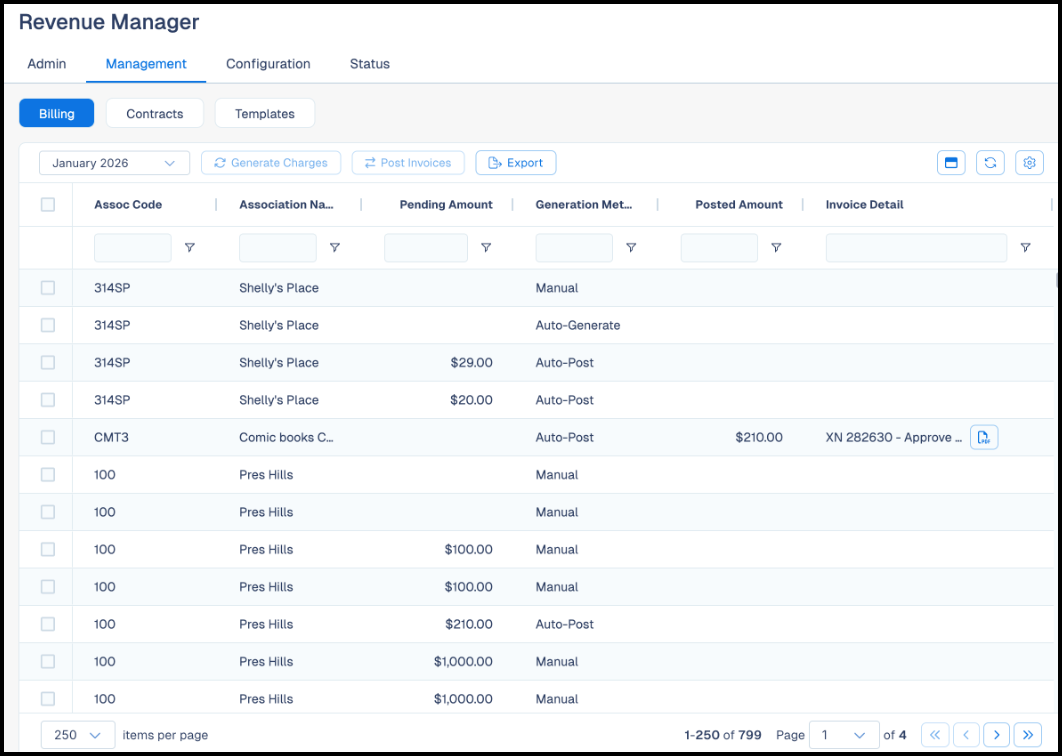The width and height of the screenshot is (1062, 756).
Task: Click the Post Invoices button
Action: tap(408, 163)
